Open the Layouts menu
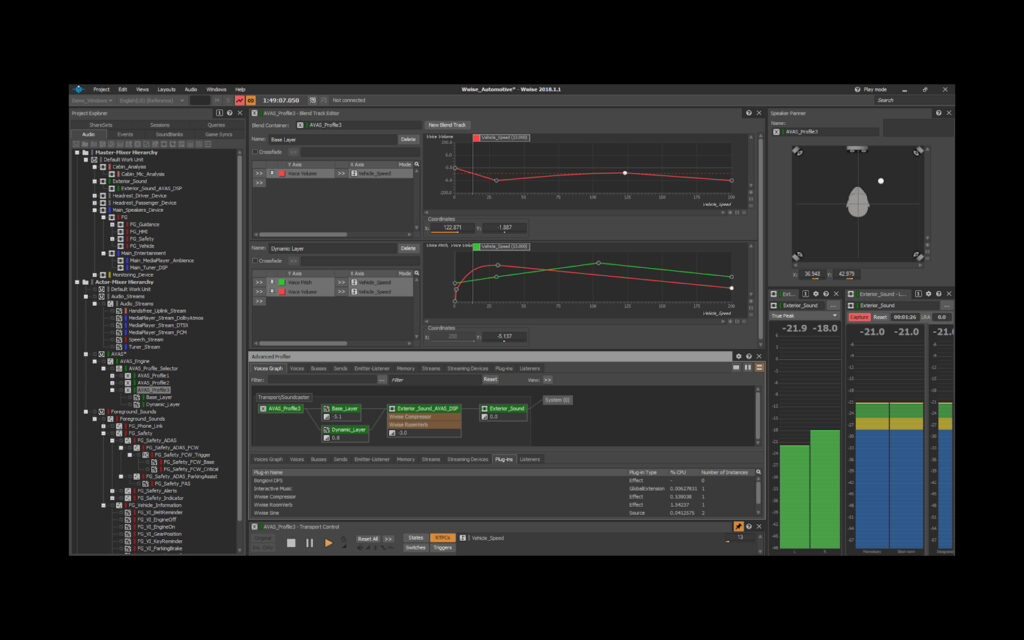 tap(166, 89)
